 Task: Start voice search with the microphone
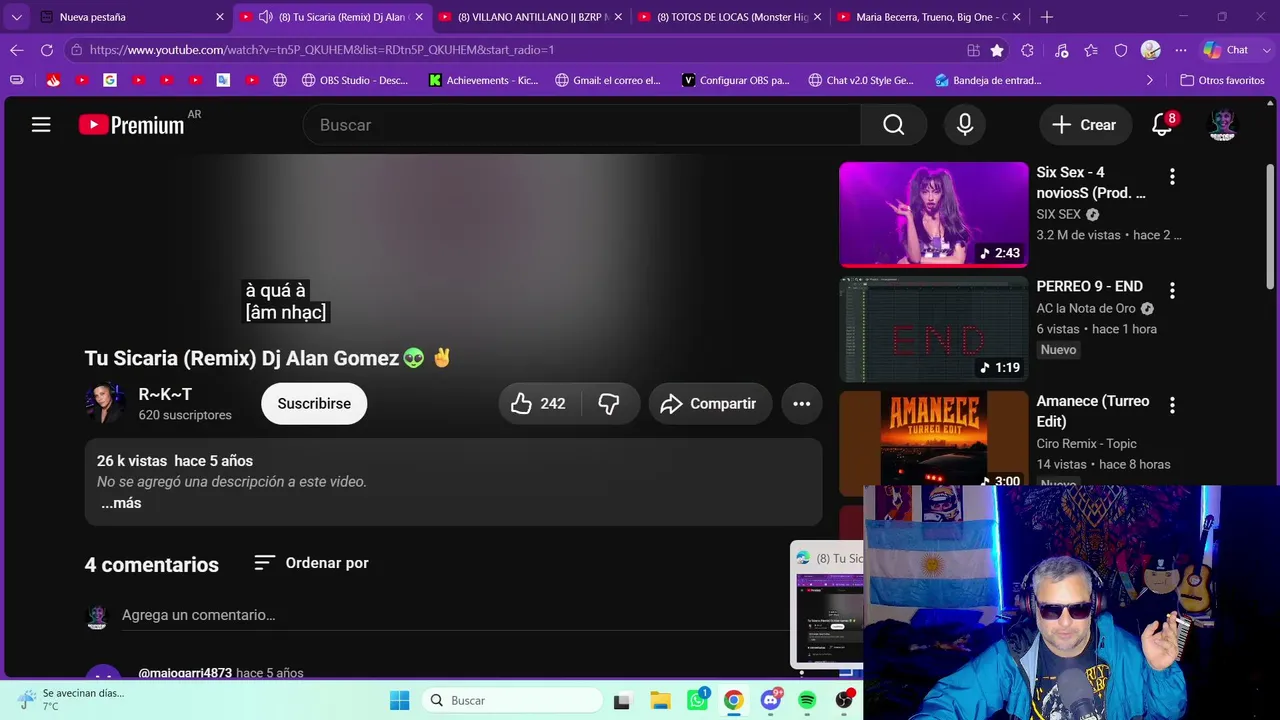tap(965, 125)
